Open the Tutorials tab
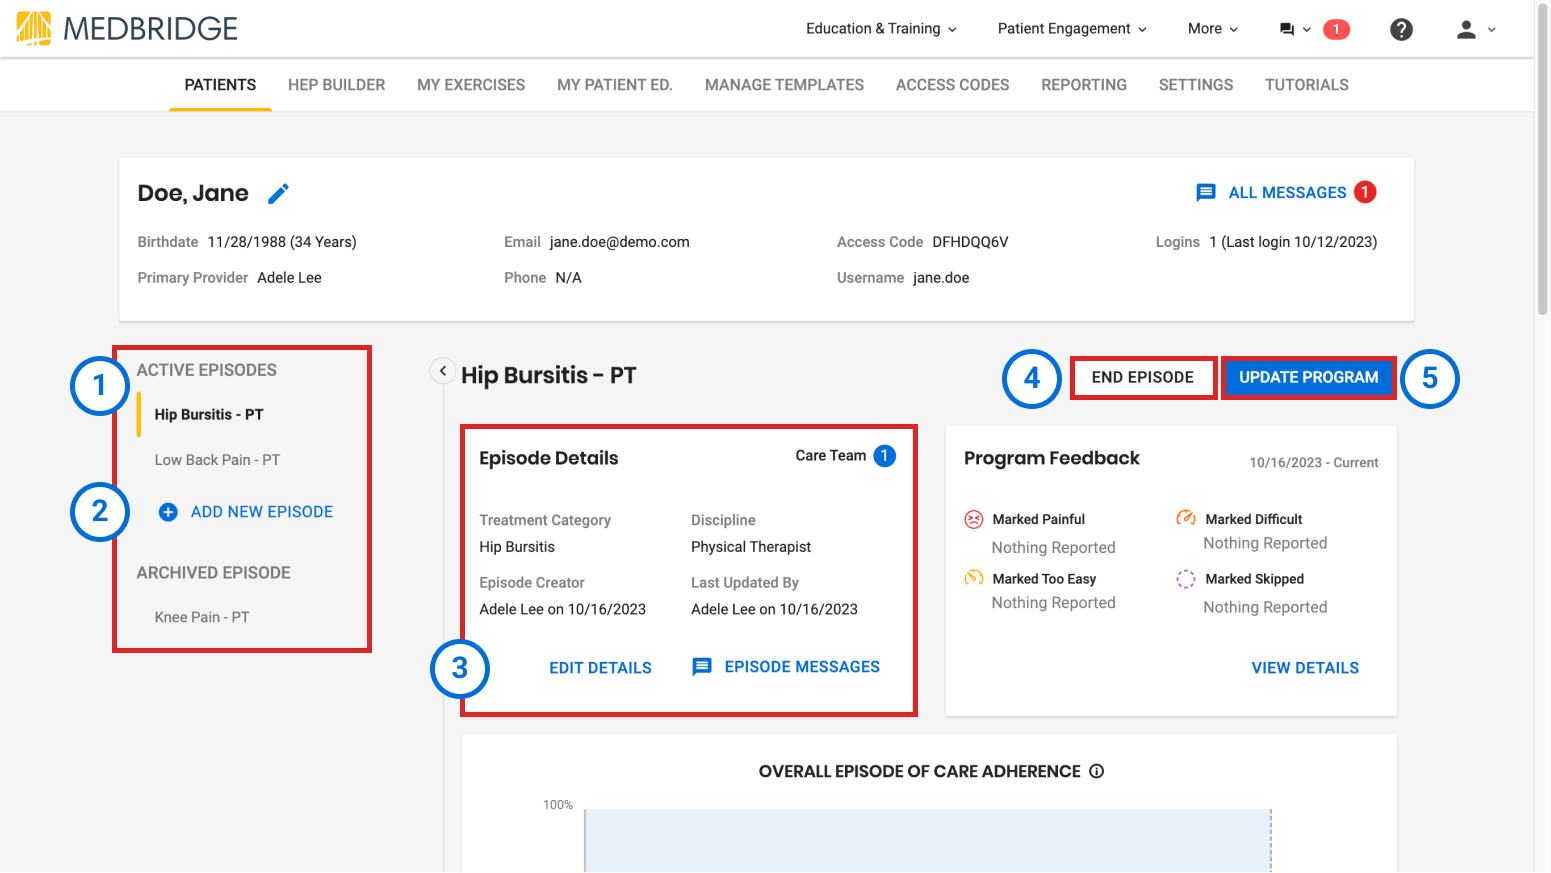Image resolution: width=1551 pixels, height=873 pixels. (1307, 85)
